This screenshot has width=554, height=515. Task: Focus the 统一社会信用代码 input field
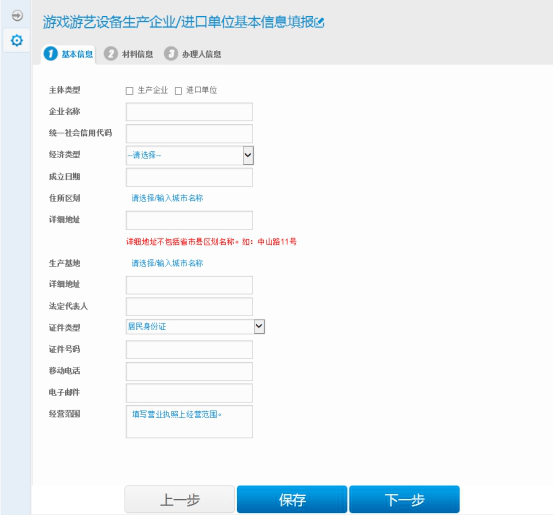189,133
